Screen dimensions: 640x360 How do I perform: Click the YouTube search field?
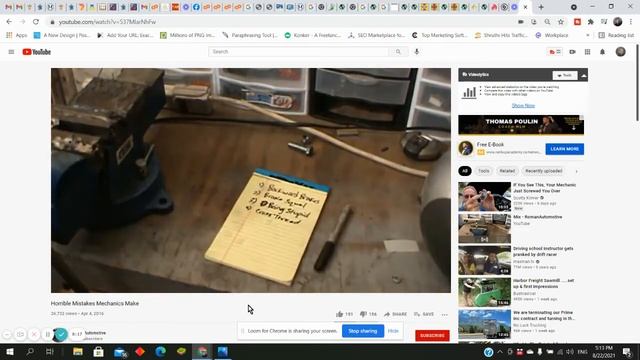[x=299, y=52]
